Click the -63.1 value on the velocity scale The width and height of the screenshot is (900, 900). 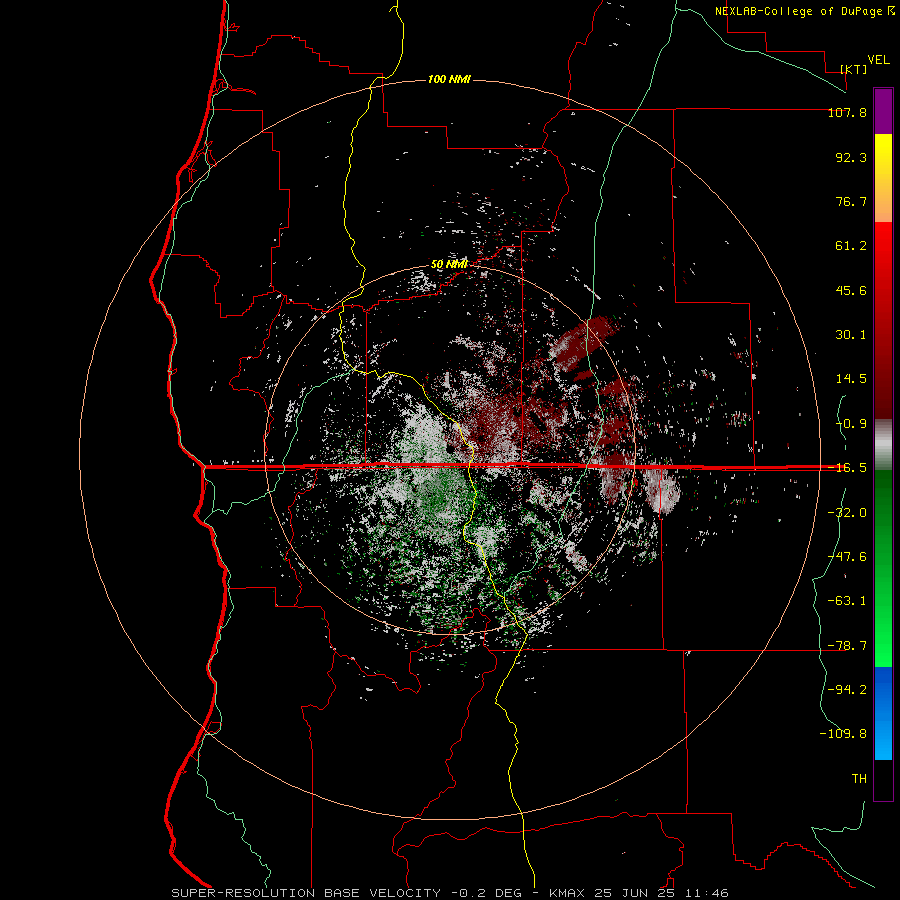847,601
